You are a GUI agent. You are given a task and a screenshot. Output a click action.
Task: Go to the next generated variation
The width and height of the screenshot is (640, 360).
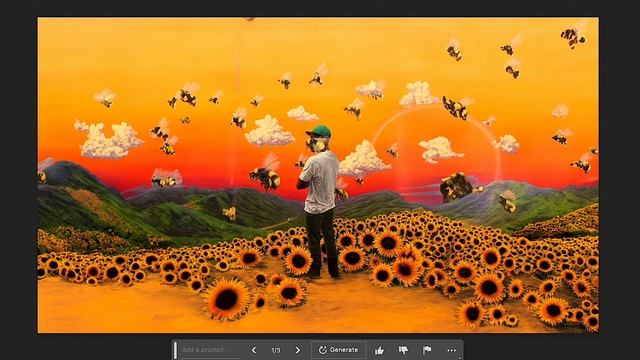[298, 350]
